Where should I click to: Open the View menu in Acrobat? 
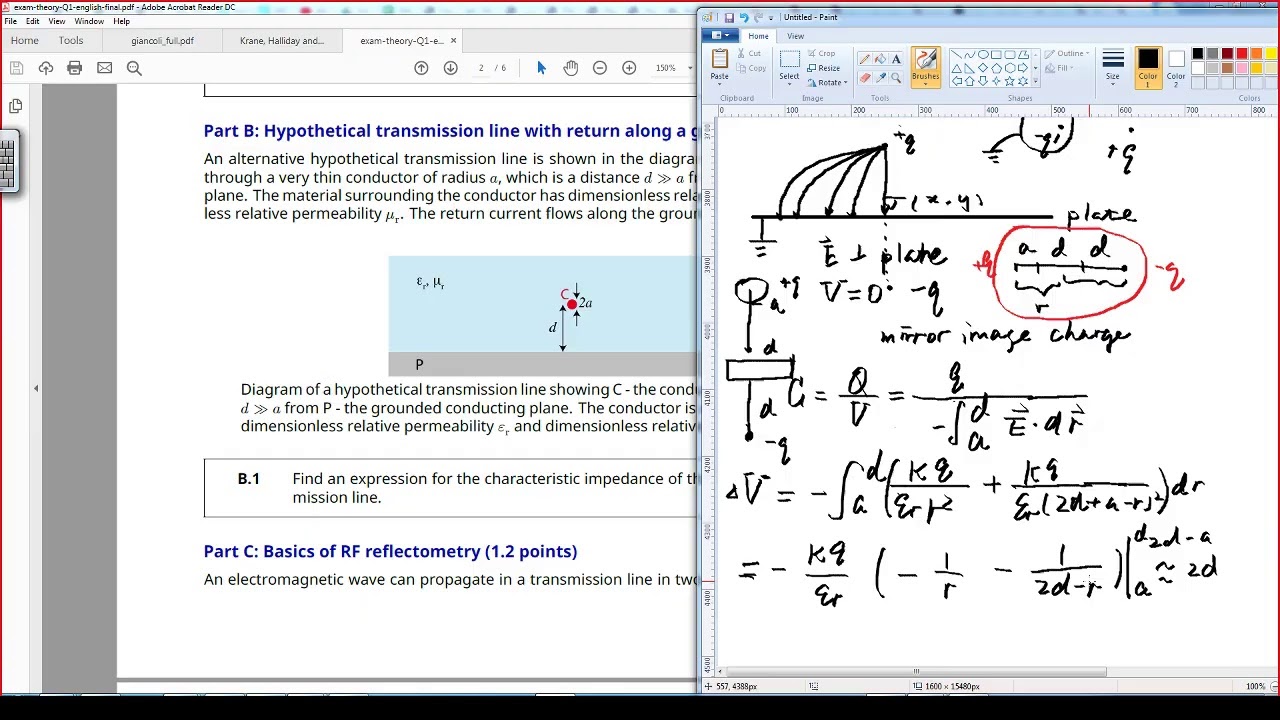click(x=57, y=21)
